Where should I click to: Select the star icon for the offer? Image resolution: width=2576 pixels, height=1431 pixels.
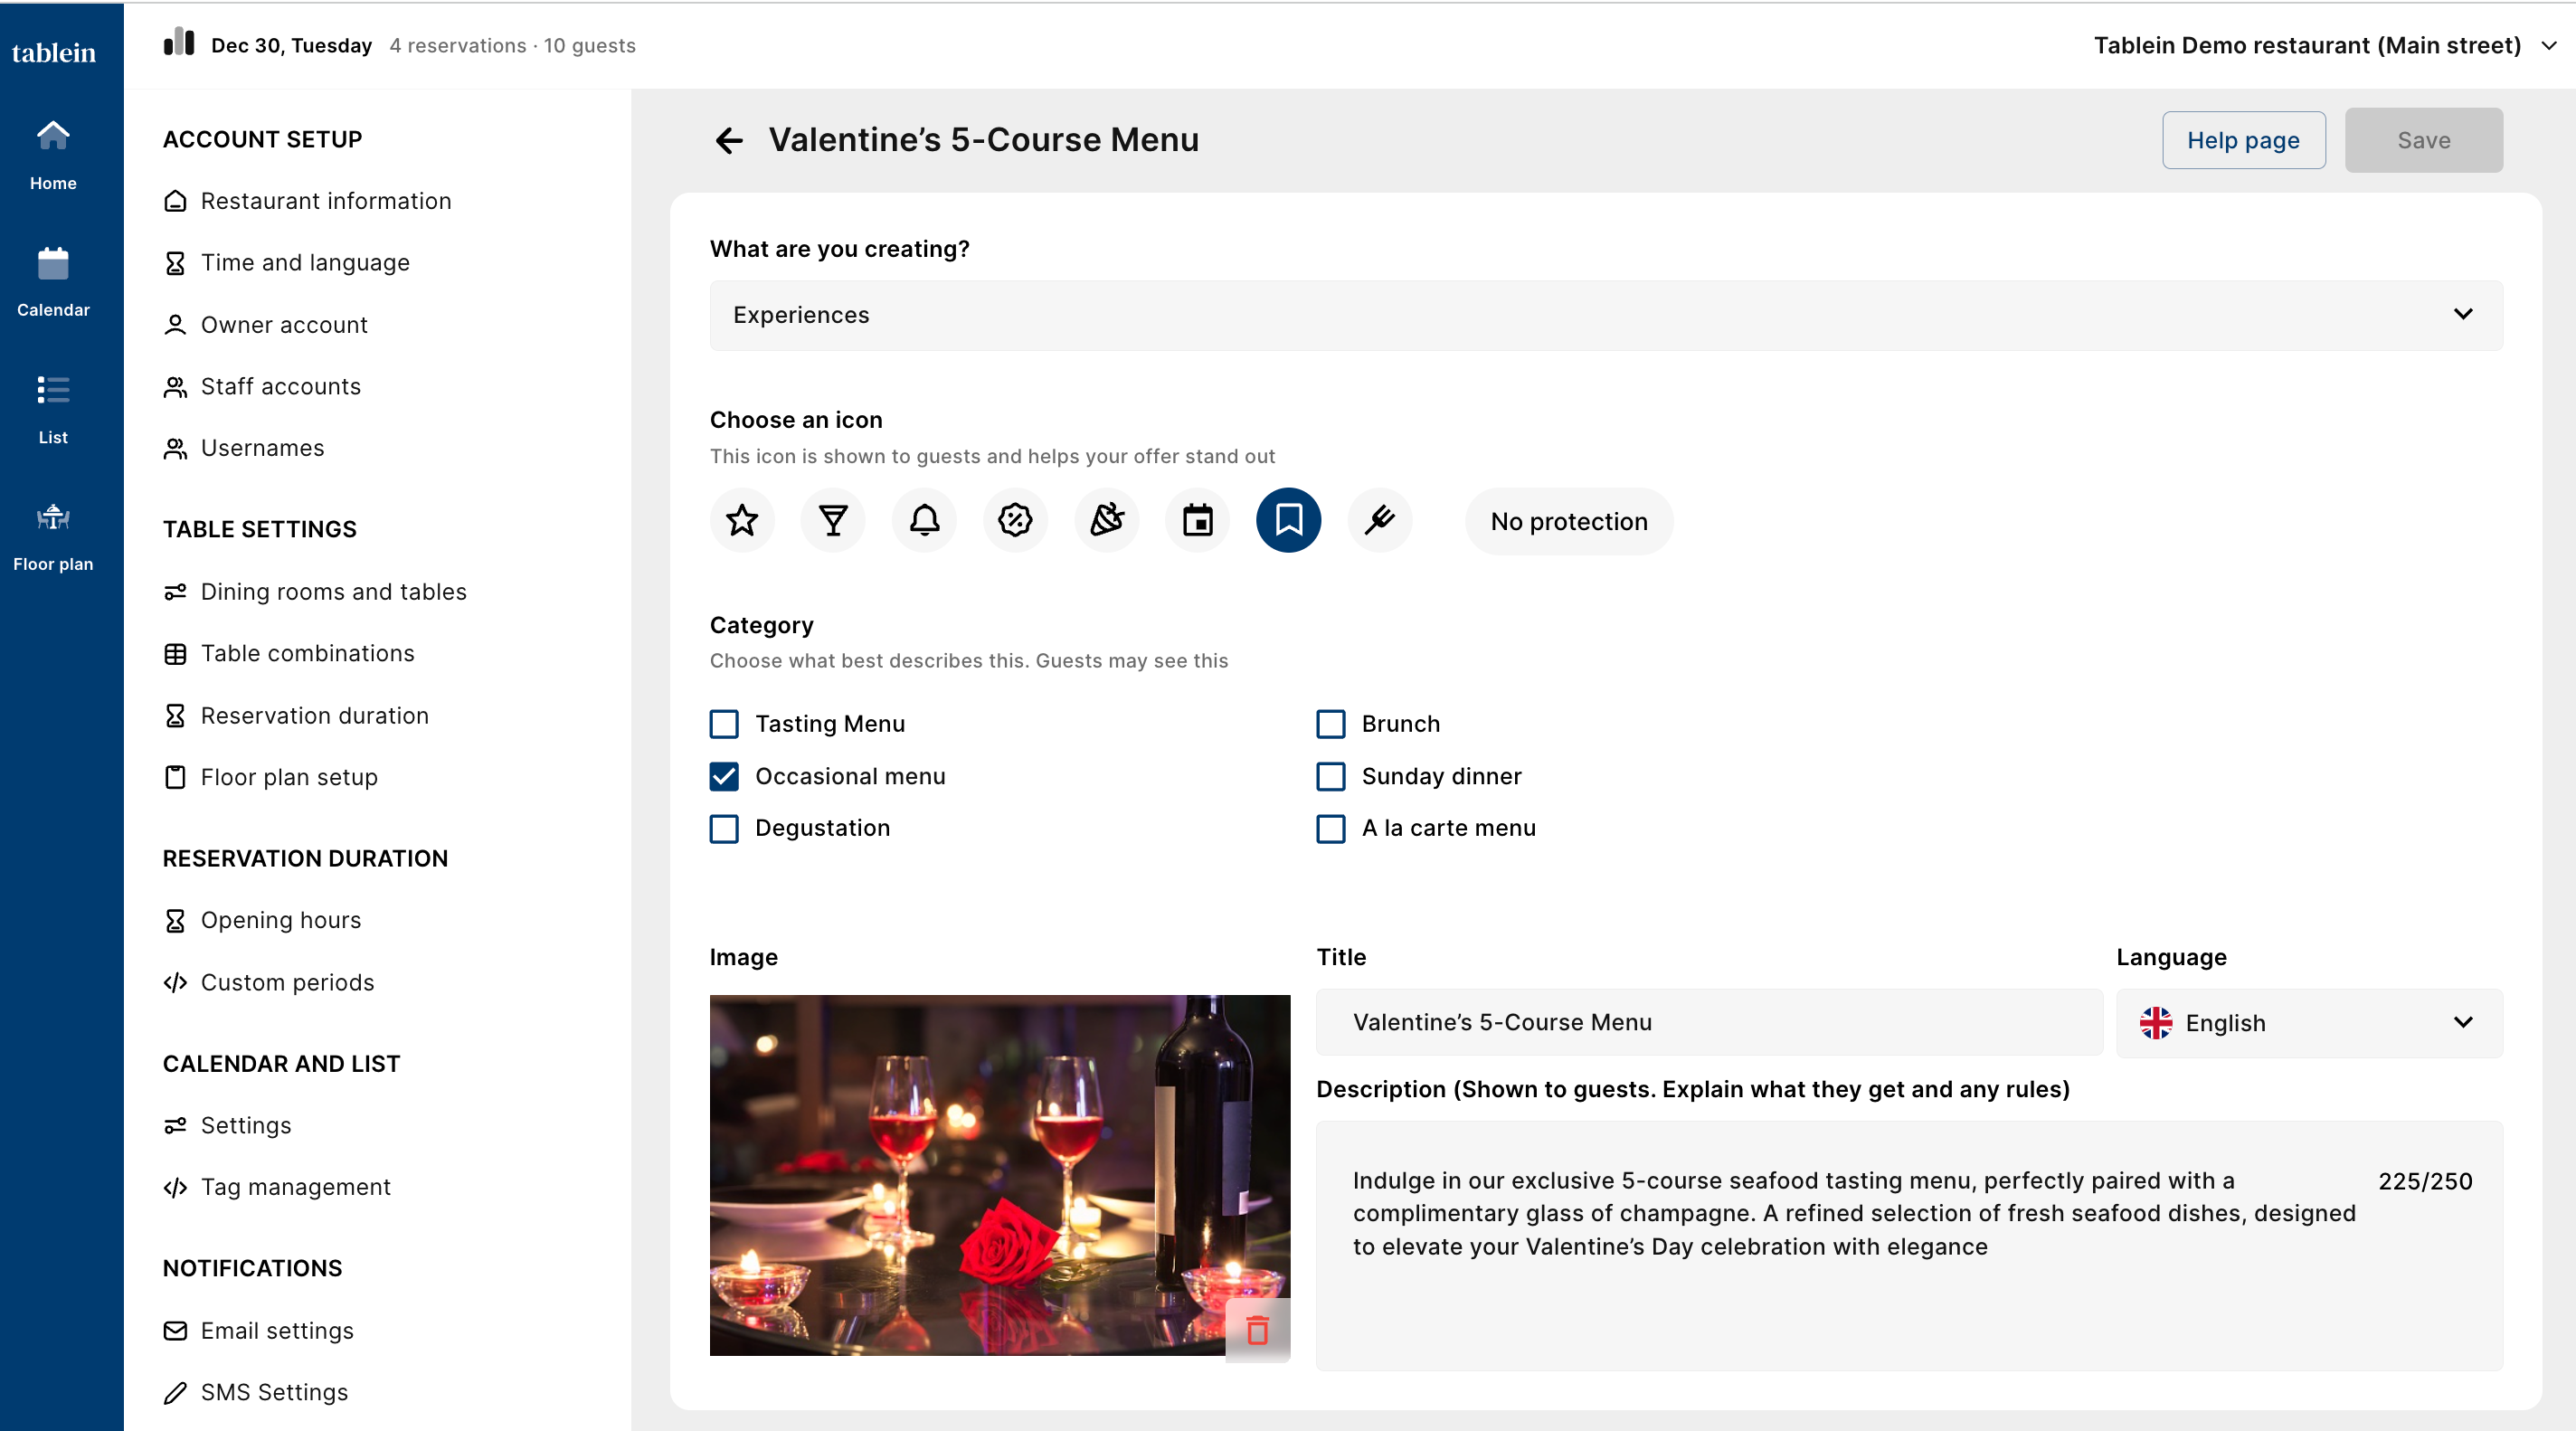tap(742, 520)
